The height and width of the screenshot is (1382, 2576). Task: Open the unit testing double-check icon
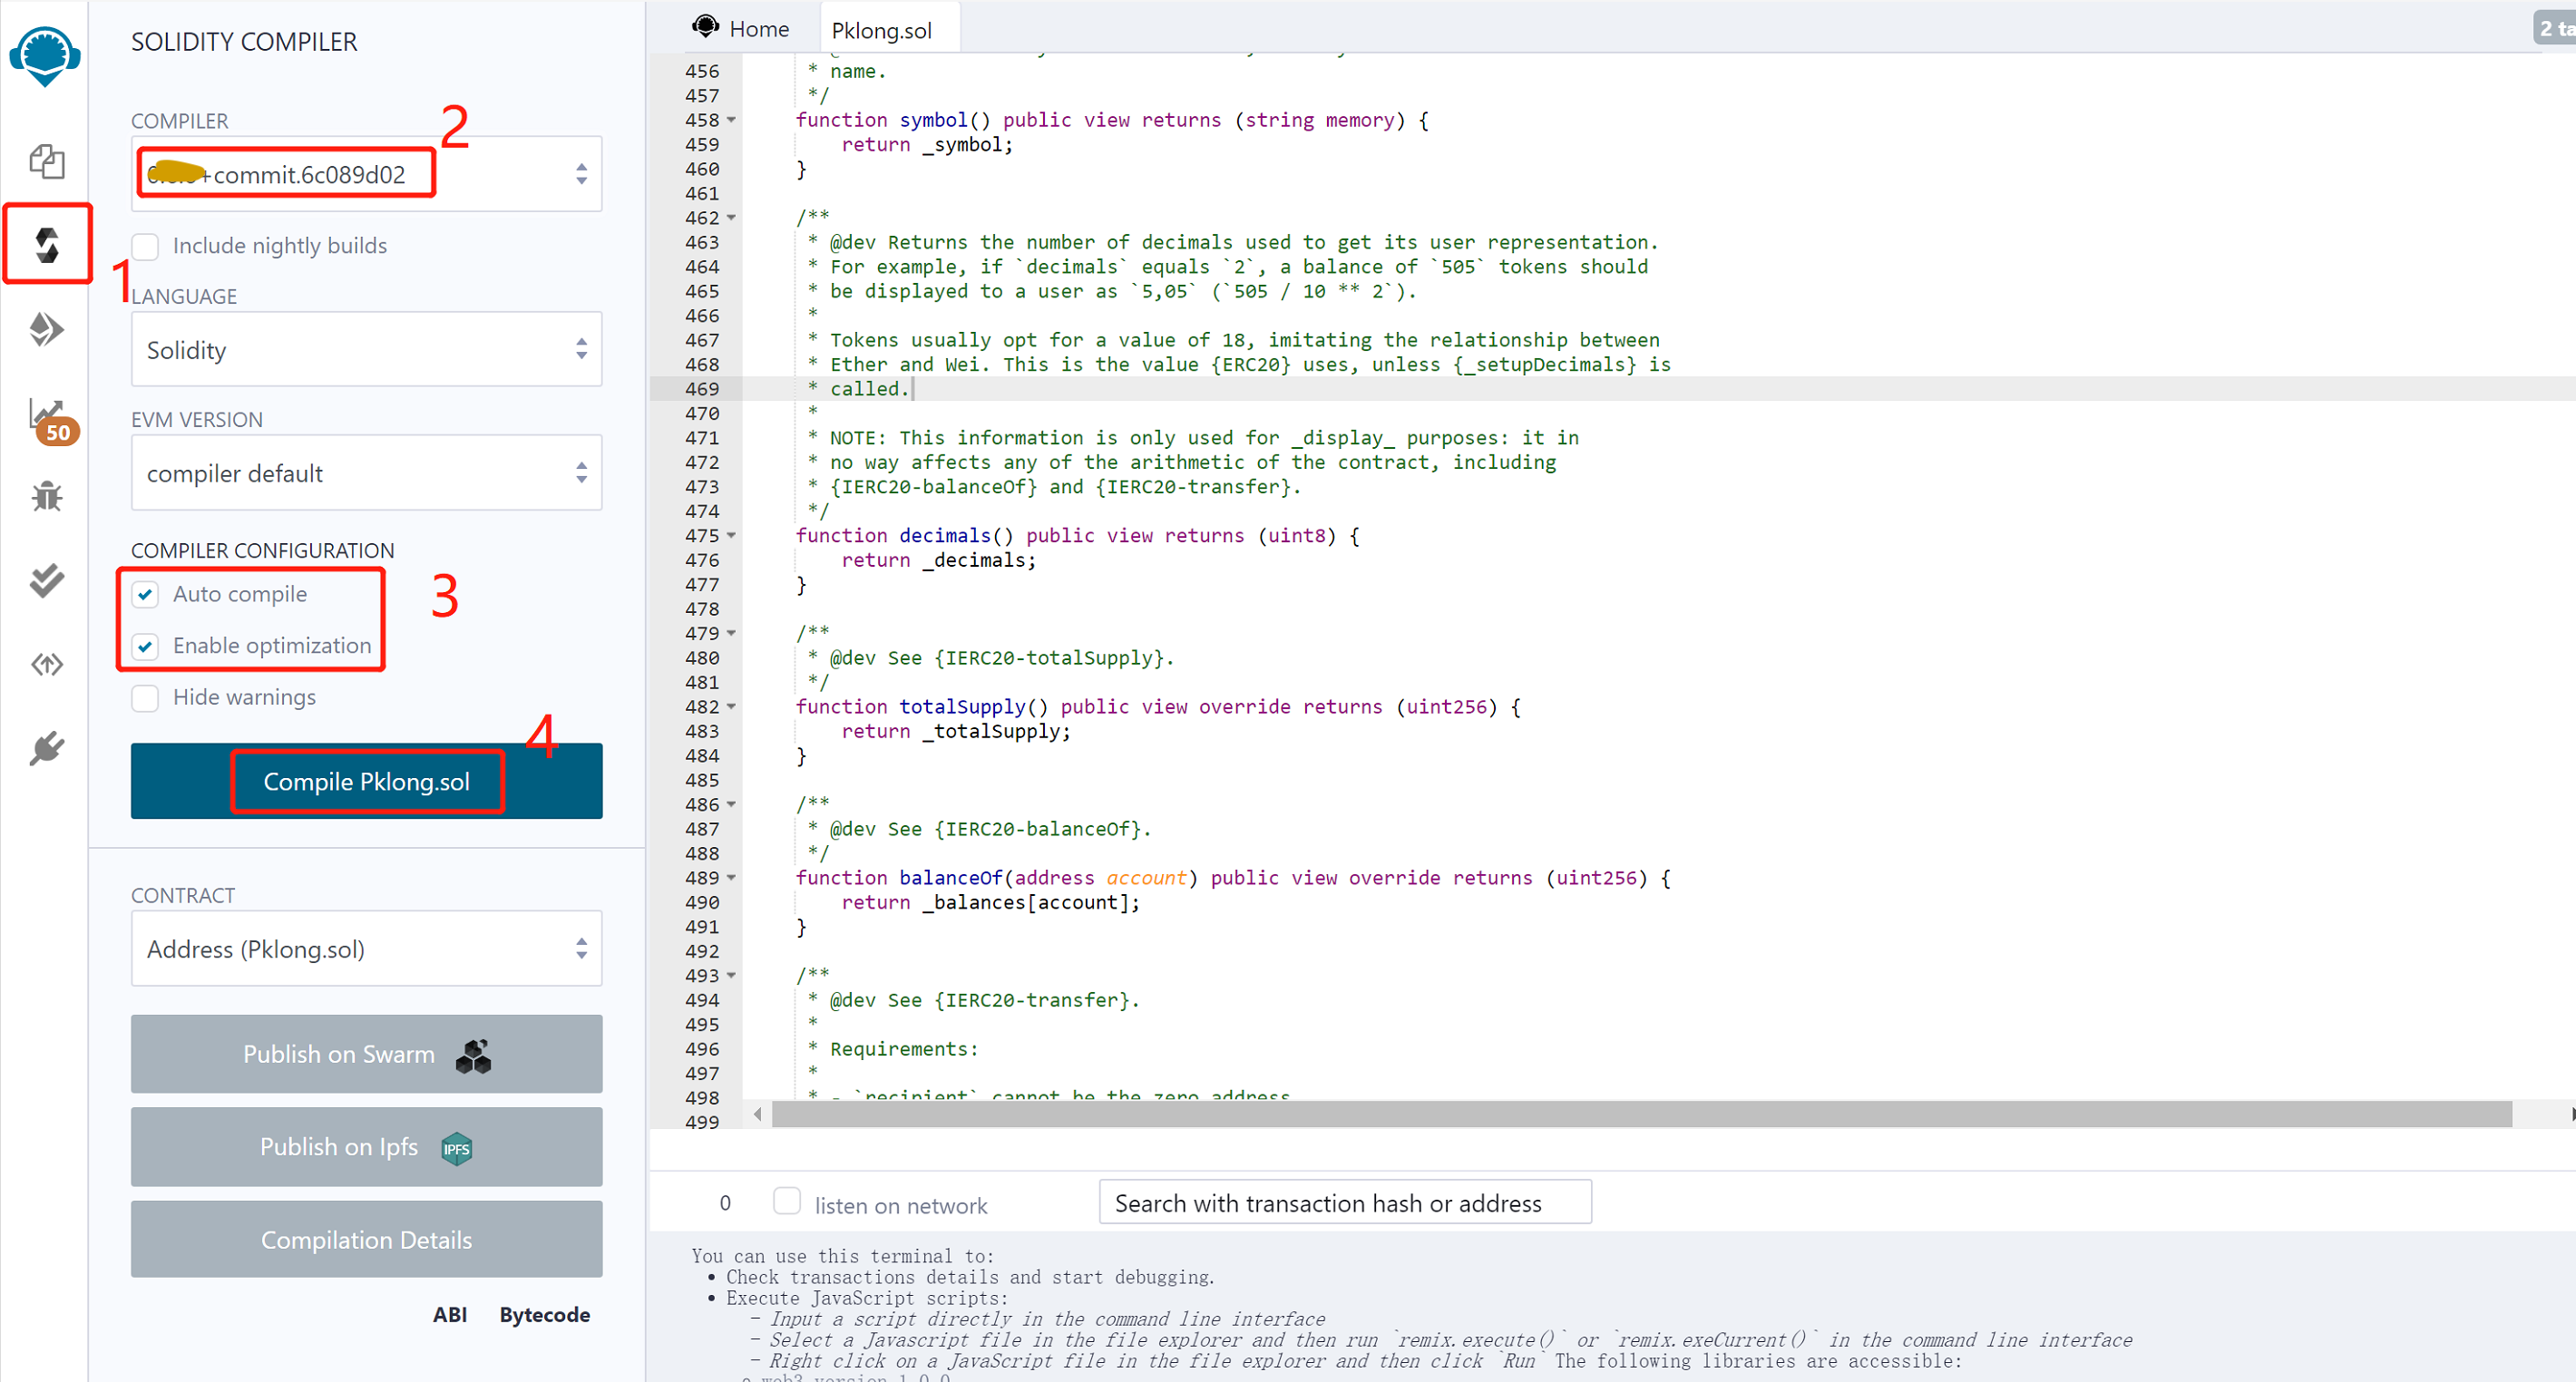46,580
